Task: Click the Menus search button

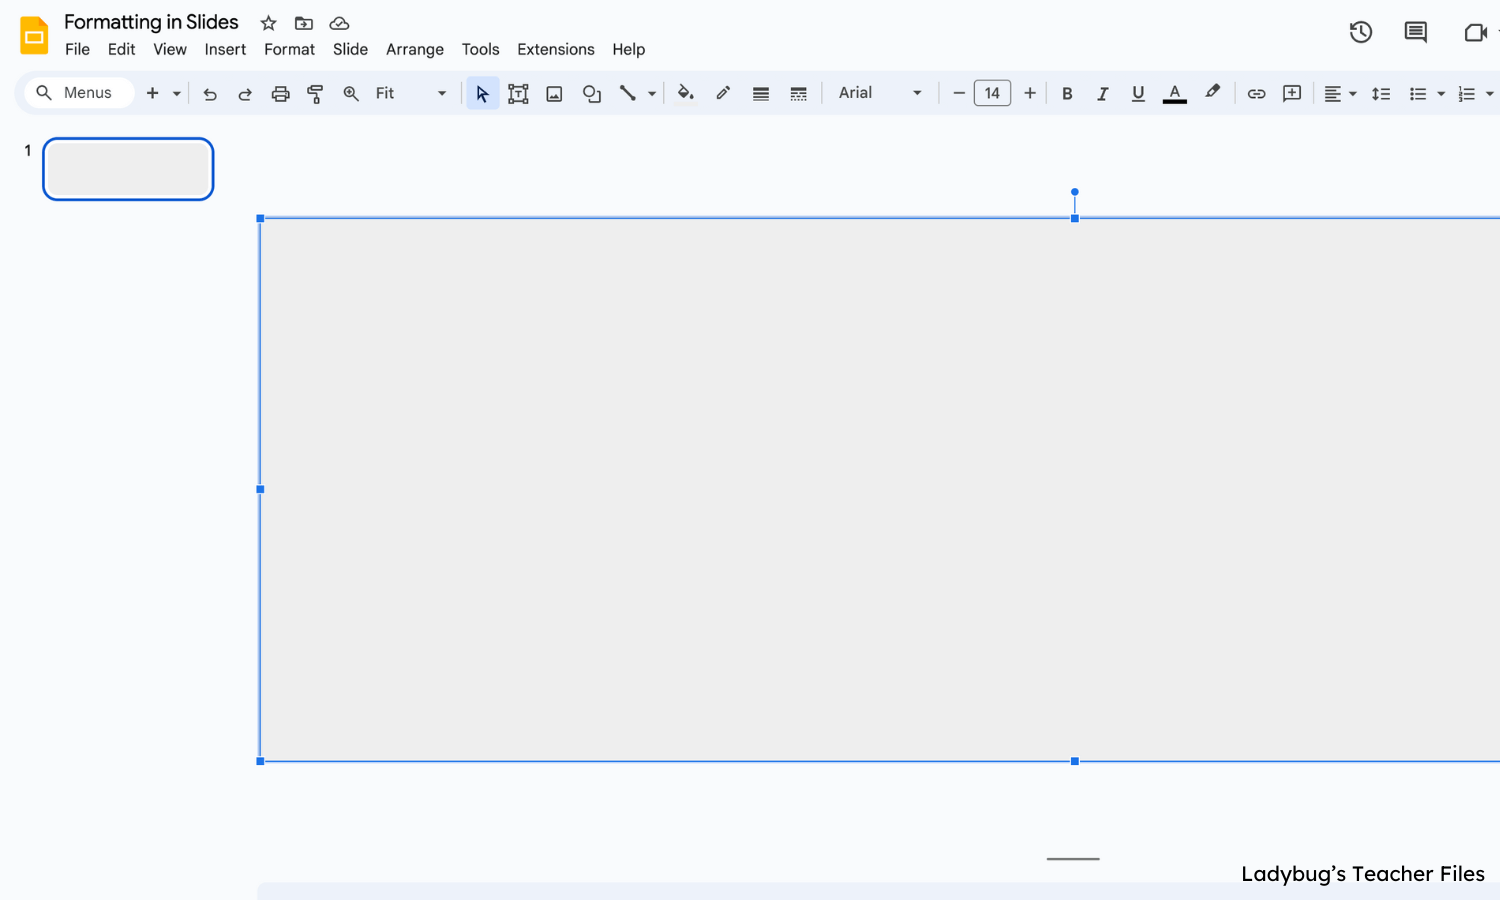Action: (79, 92)
